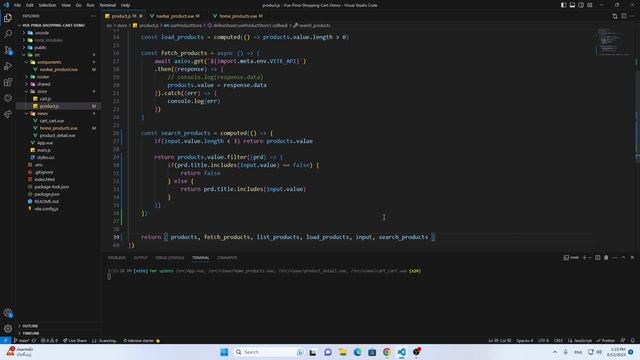The image size is (640, 360).
Task: Switch to PROBLEMS panel tab
Action: pyautogui.click(x=117, y=258)
